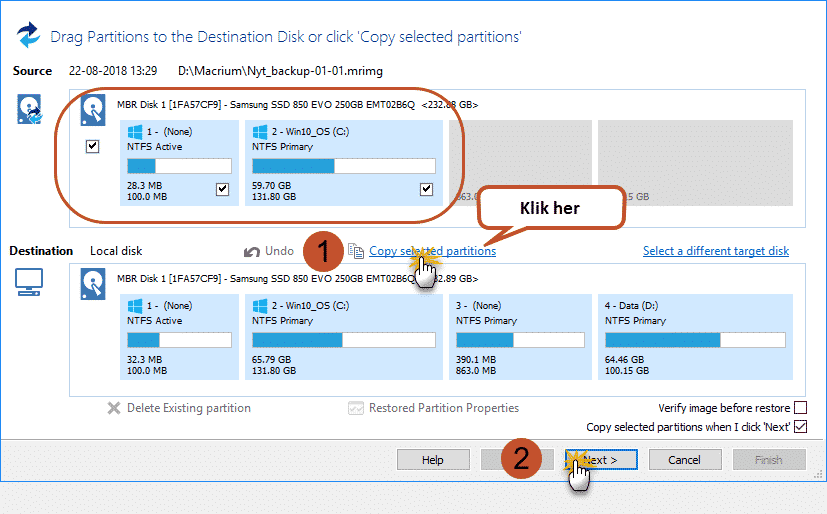The height and width of the screenshot is (514, 827).
Task: Click Copy selected partitions link
Action: [x=432, y=252]
